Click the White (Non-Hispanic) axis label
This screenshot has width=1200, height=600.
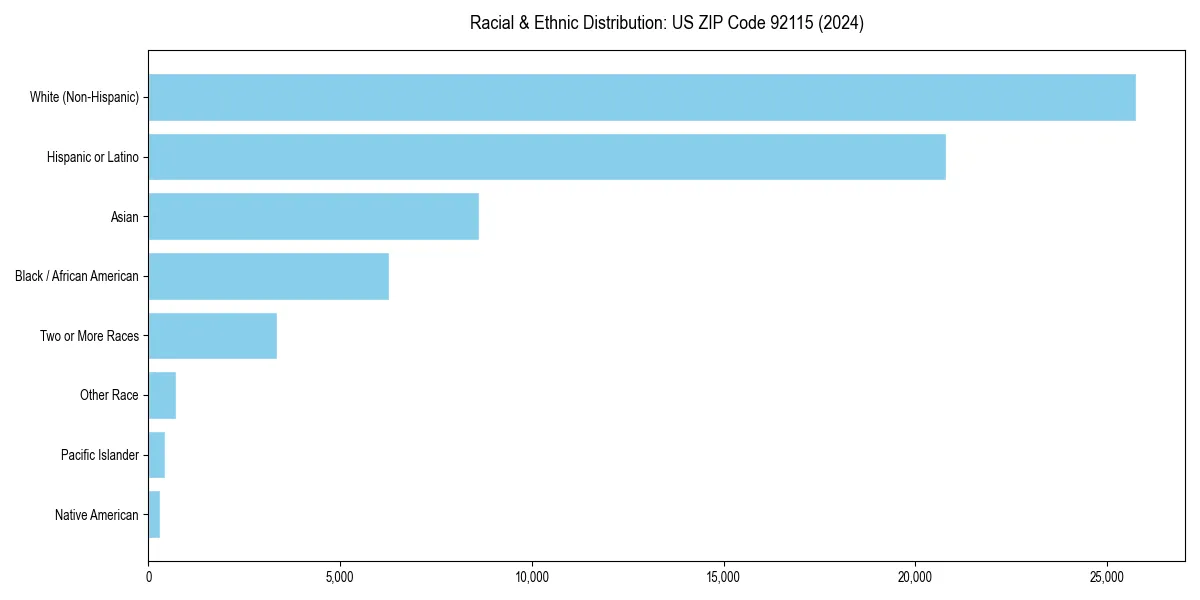coord(85,97)
